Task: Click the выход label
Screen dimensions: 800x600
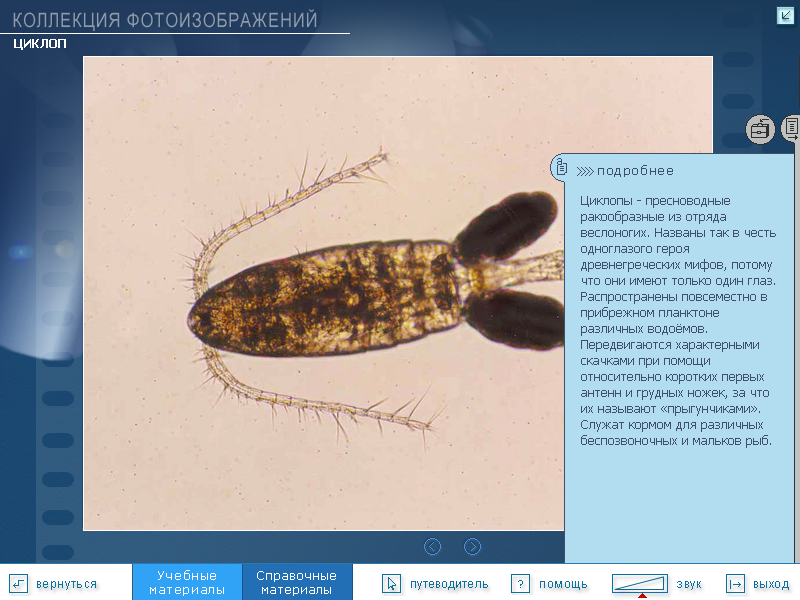Action: [771, 584]
